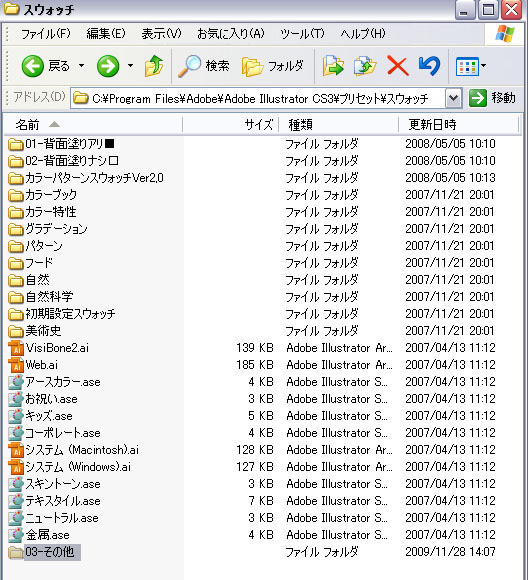Viewport: 528px width, 580px height.
Task: Open the ツール(T) menu
Action: coord(302,34)
